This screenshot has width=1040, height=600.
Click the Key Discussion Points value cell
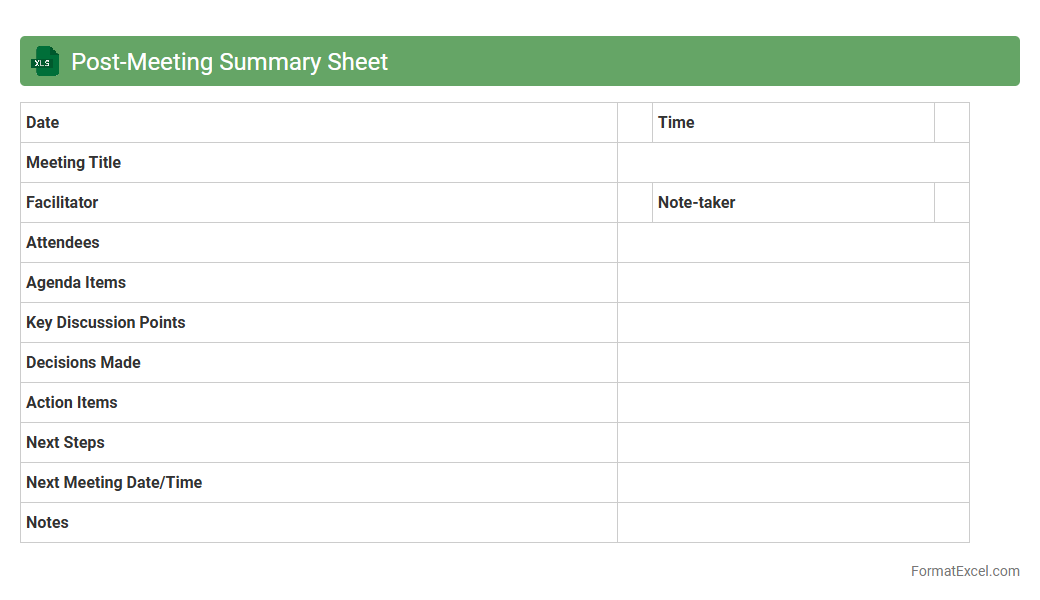pos(793,323)
